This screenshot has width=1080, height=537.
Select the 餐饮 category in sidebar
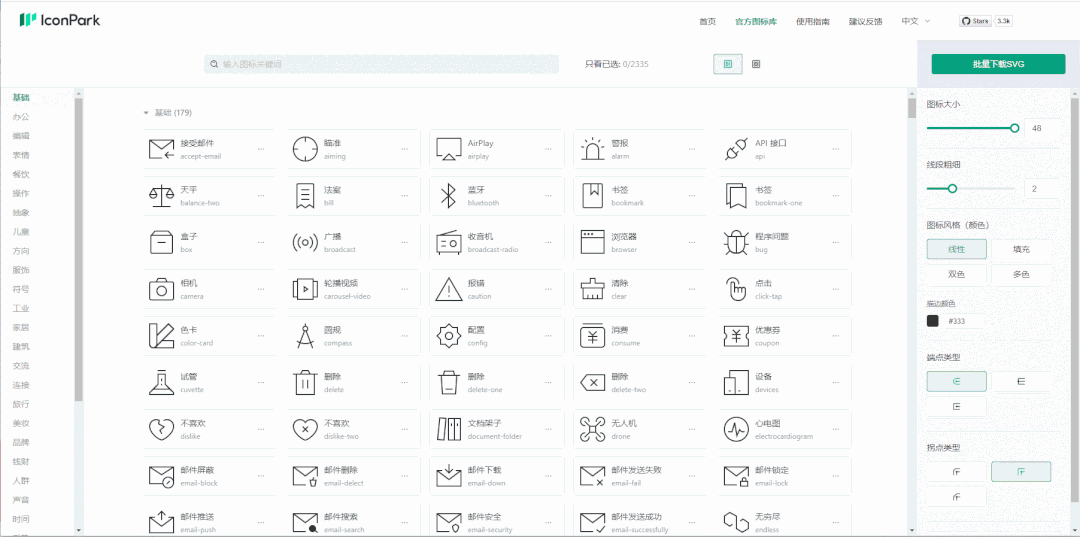coord(21,174)
